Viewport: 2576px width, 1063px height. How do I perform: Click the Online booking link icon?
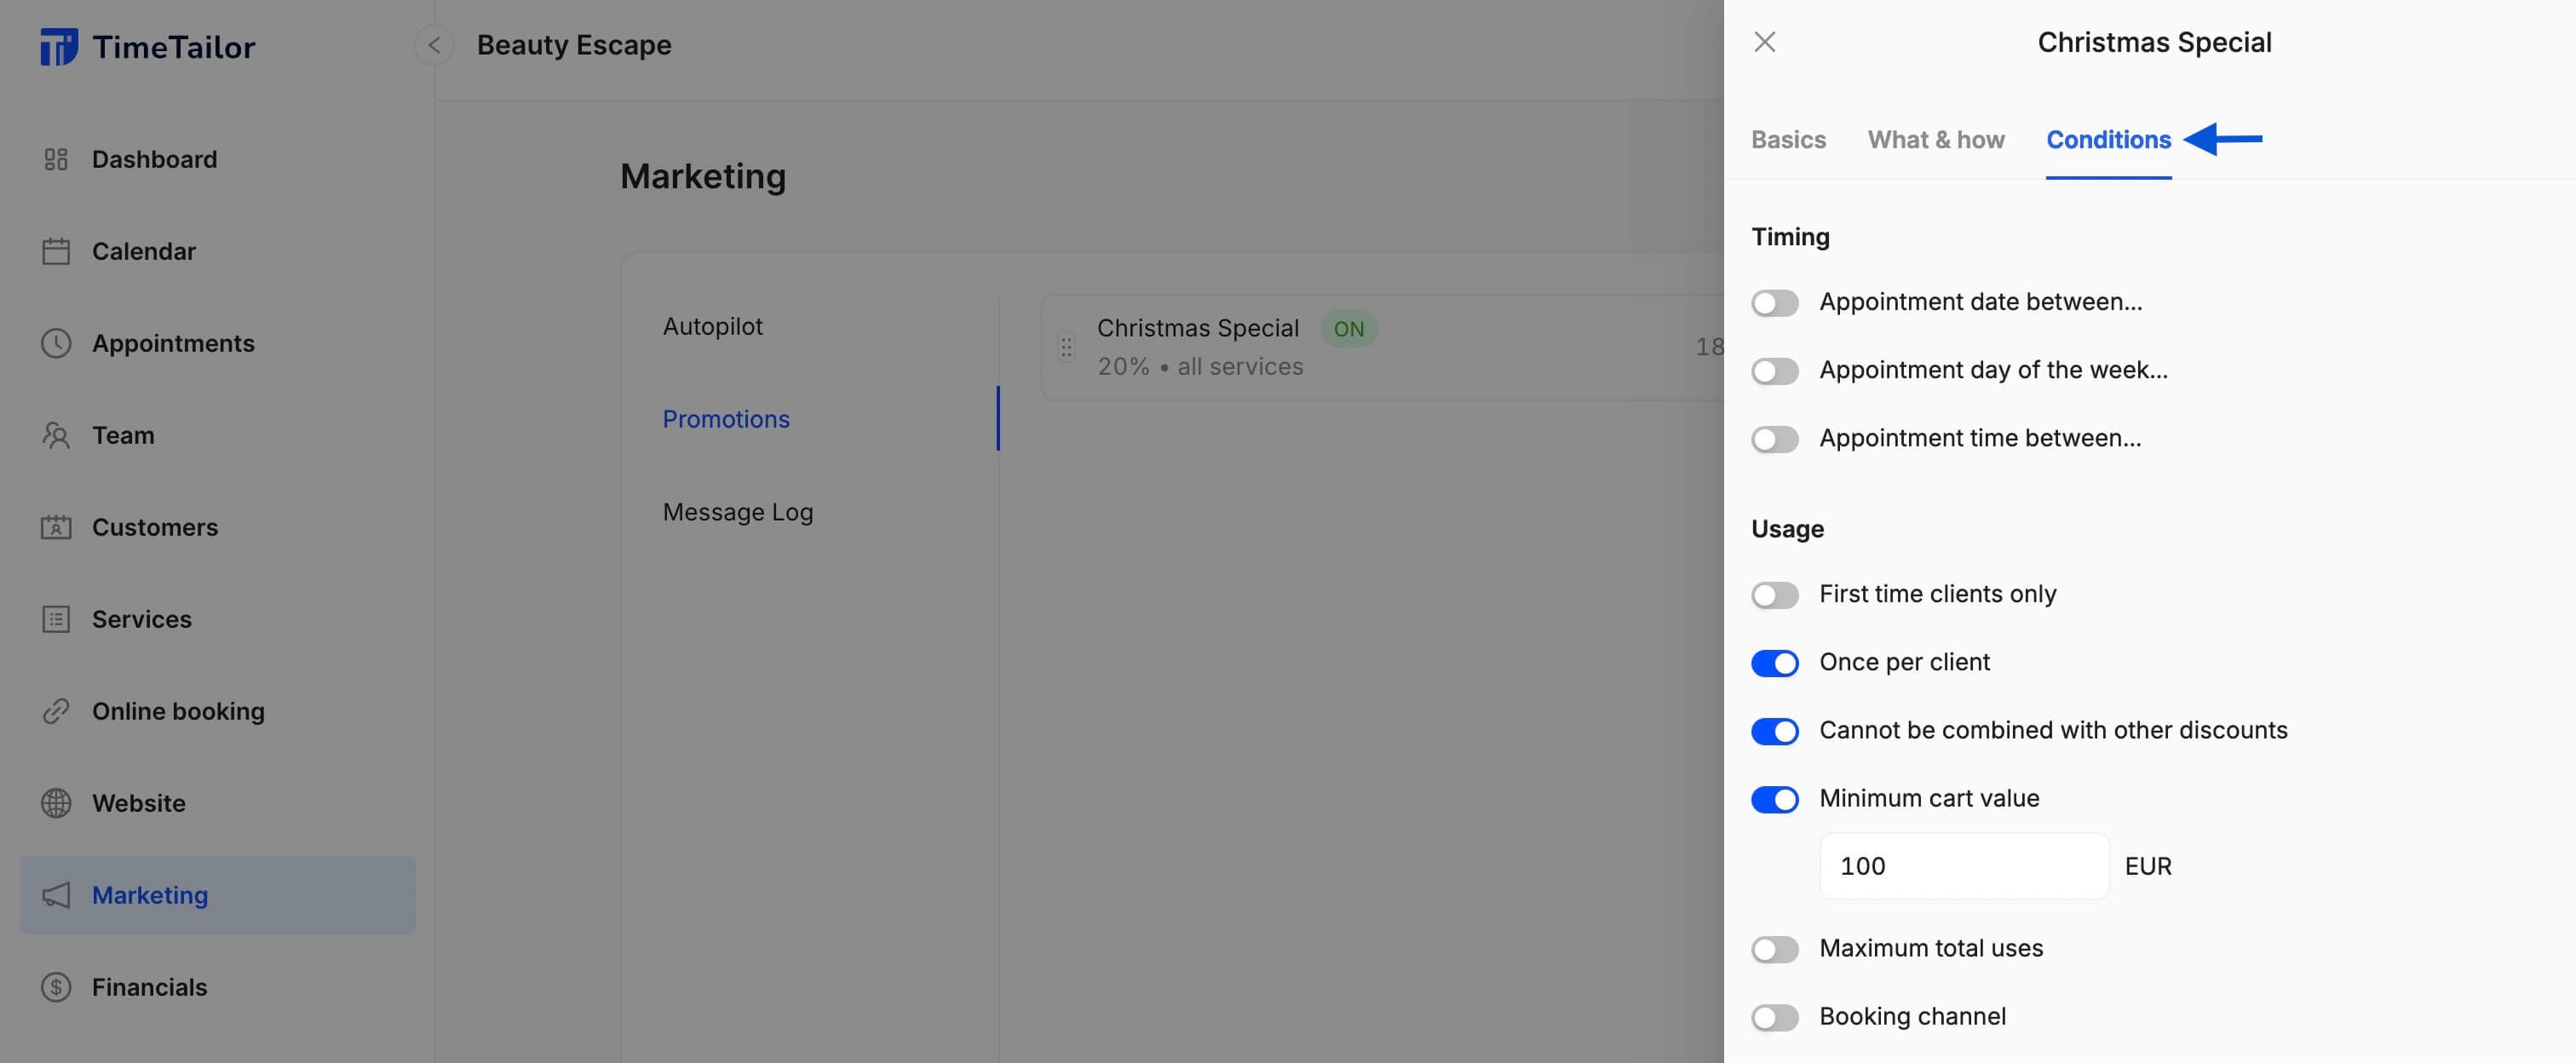(x=56, y=711)
